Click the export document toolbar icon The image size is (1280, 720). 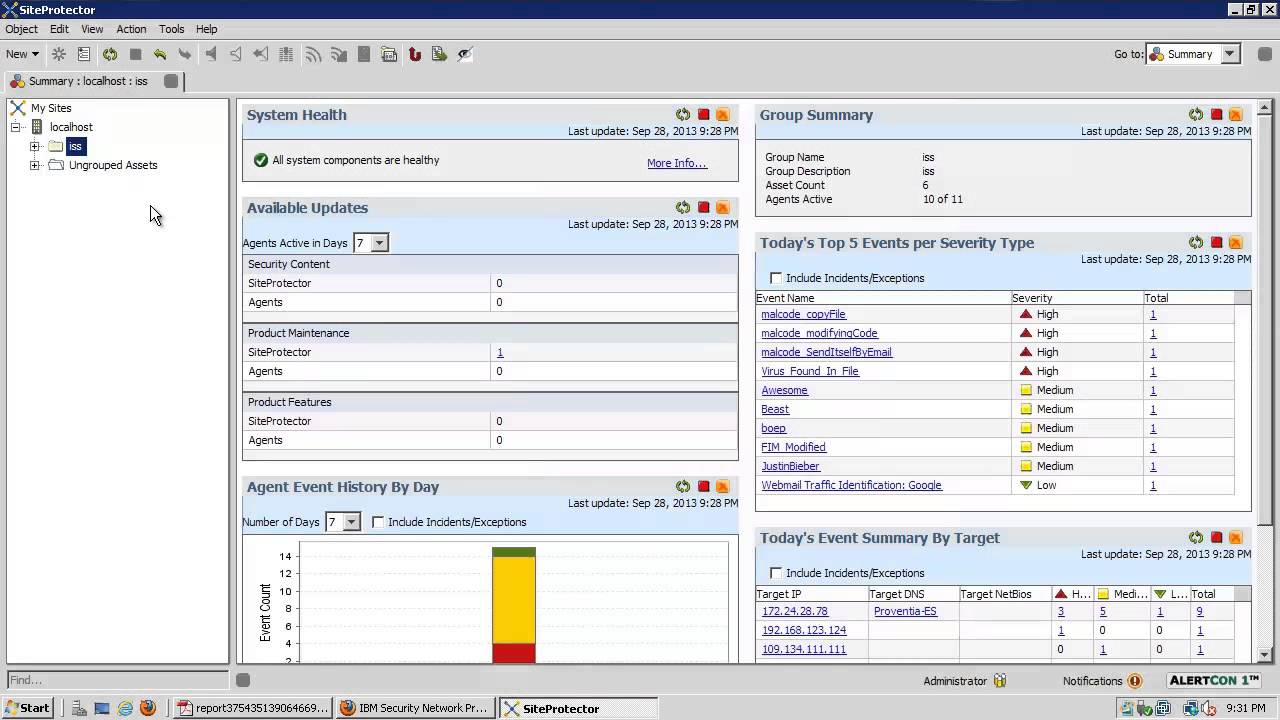point(439,54)
